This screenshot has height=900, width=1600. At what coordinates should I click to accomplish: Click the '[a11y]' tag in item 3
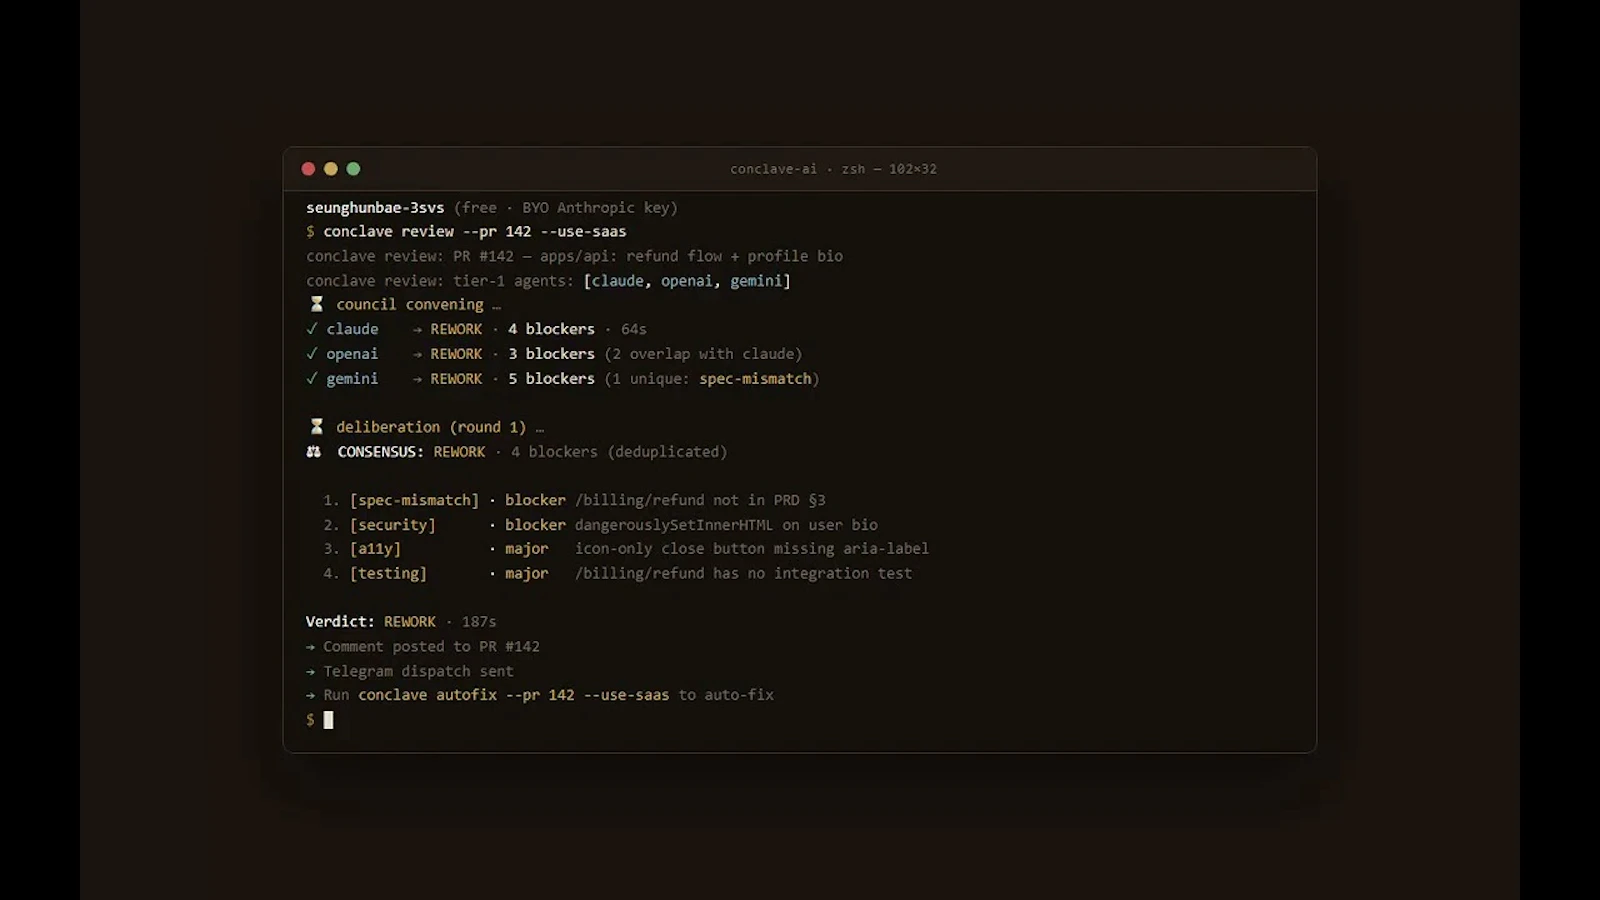[375, 549]
